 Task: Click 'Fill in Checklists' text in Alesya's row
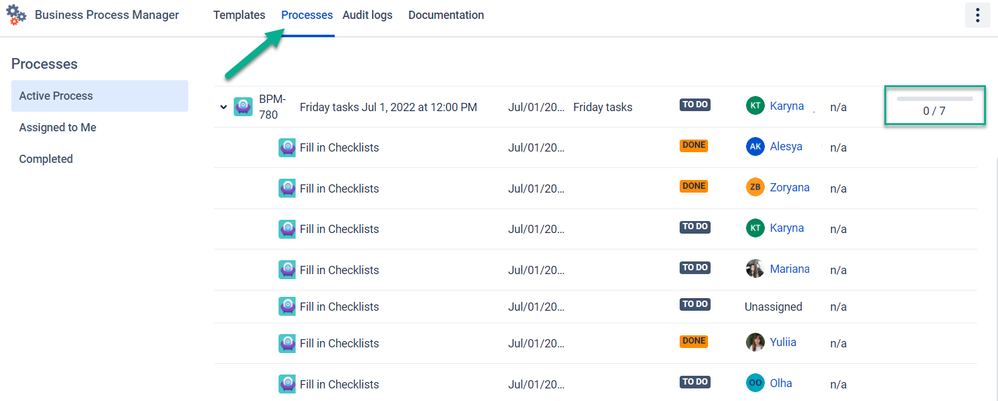[339, 148]
